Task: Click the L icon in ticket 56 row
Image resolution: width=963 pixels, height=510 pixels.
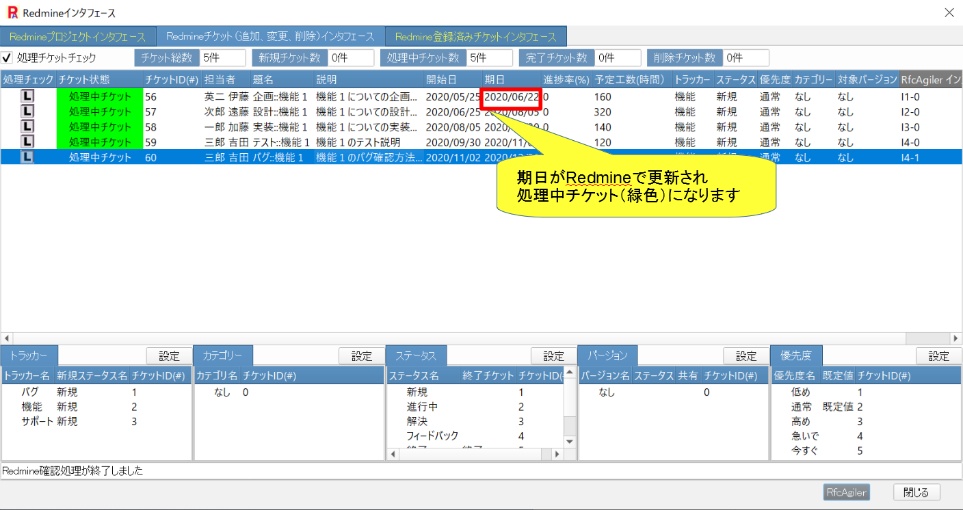Action: coord(27,96)
